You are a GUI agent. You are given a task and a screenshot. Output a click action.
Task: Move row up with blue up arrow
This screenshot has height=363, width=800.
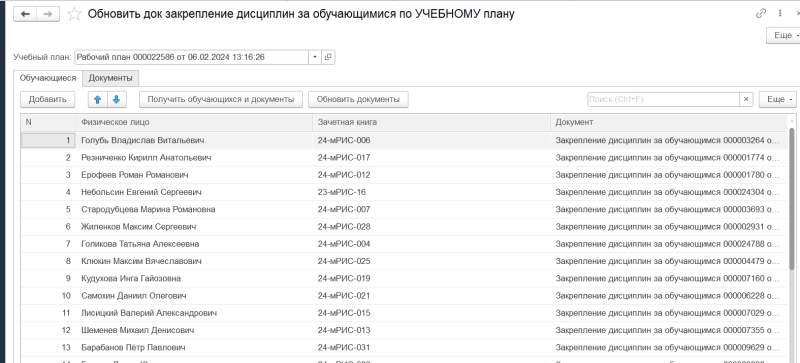click(97, 99)
